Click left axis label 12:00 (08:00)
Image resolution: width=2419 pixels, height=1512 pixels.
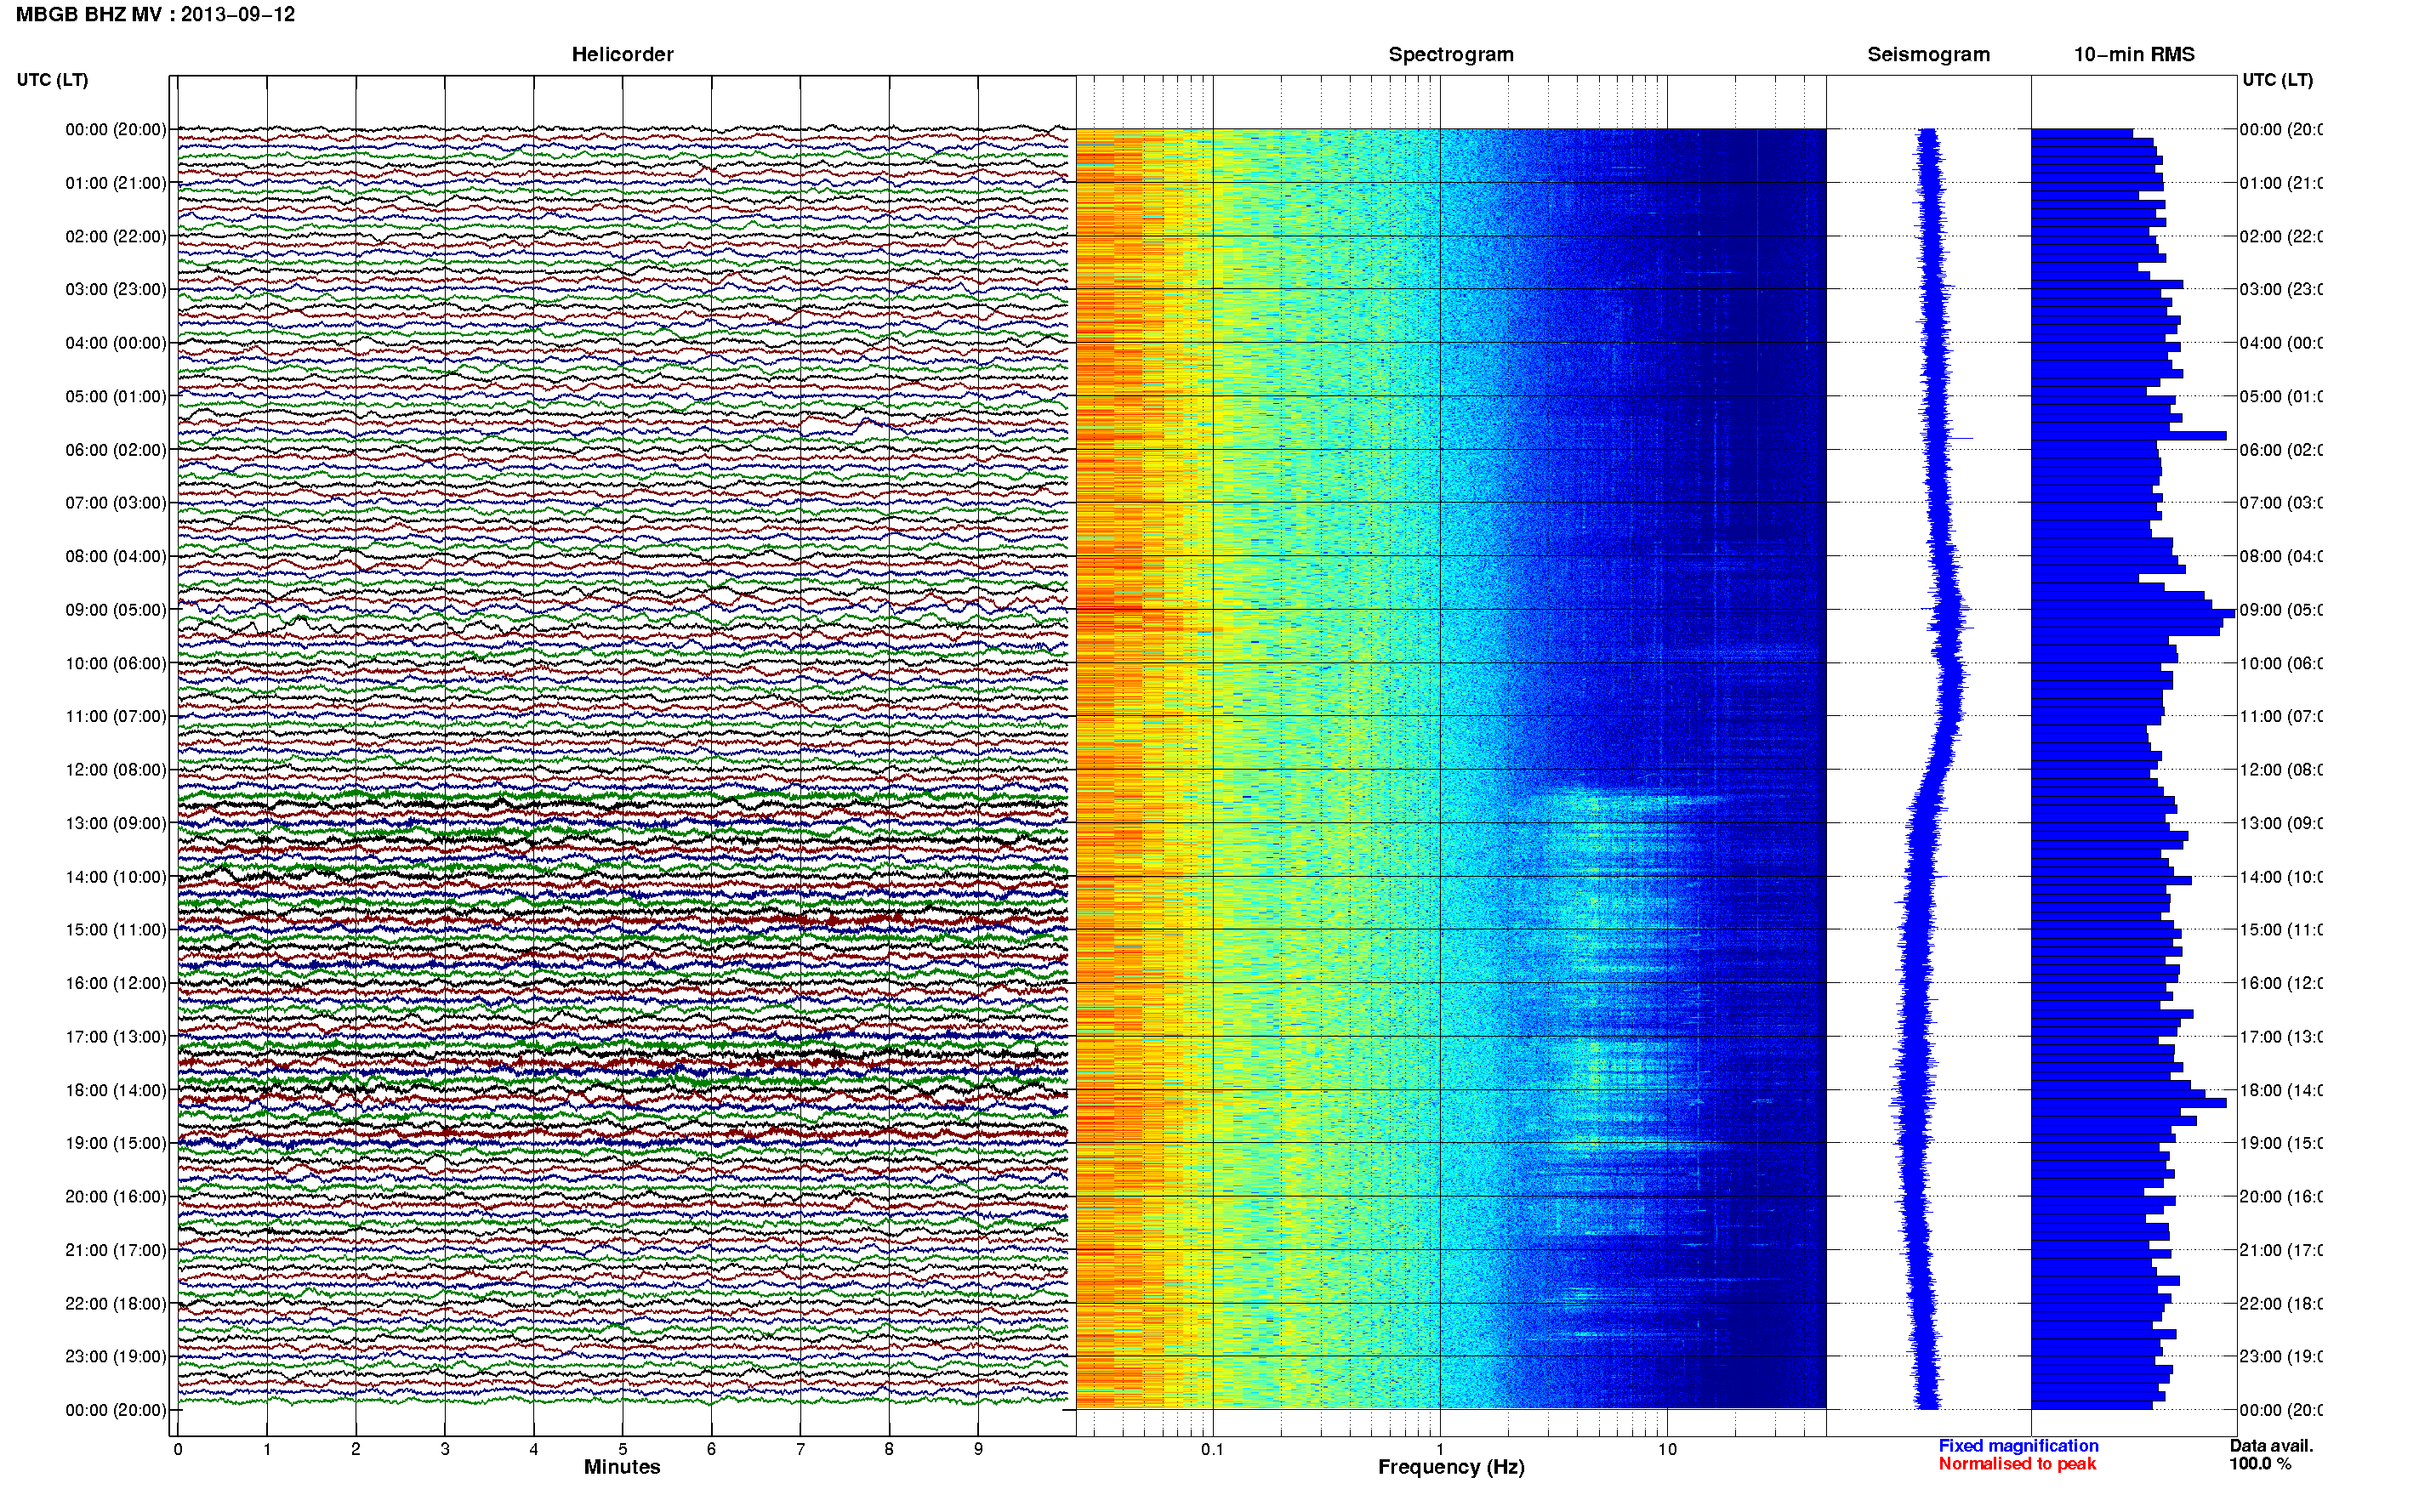(116, 770)
